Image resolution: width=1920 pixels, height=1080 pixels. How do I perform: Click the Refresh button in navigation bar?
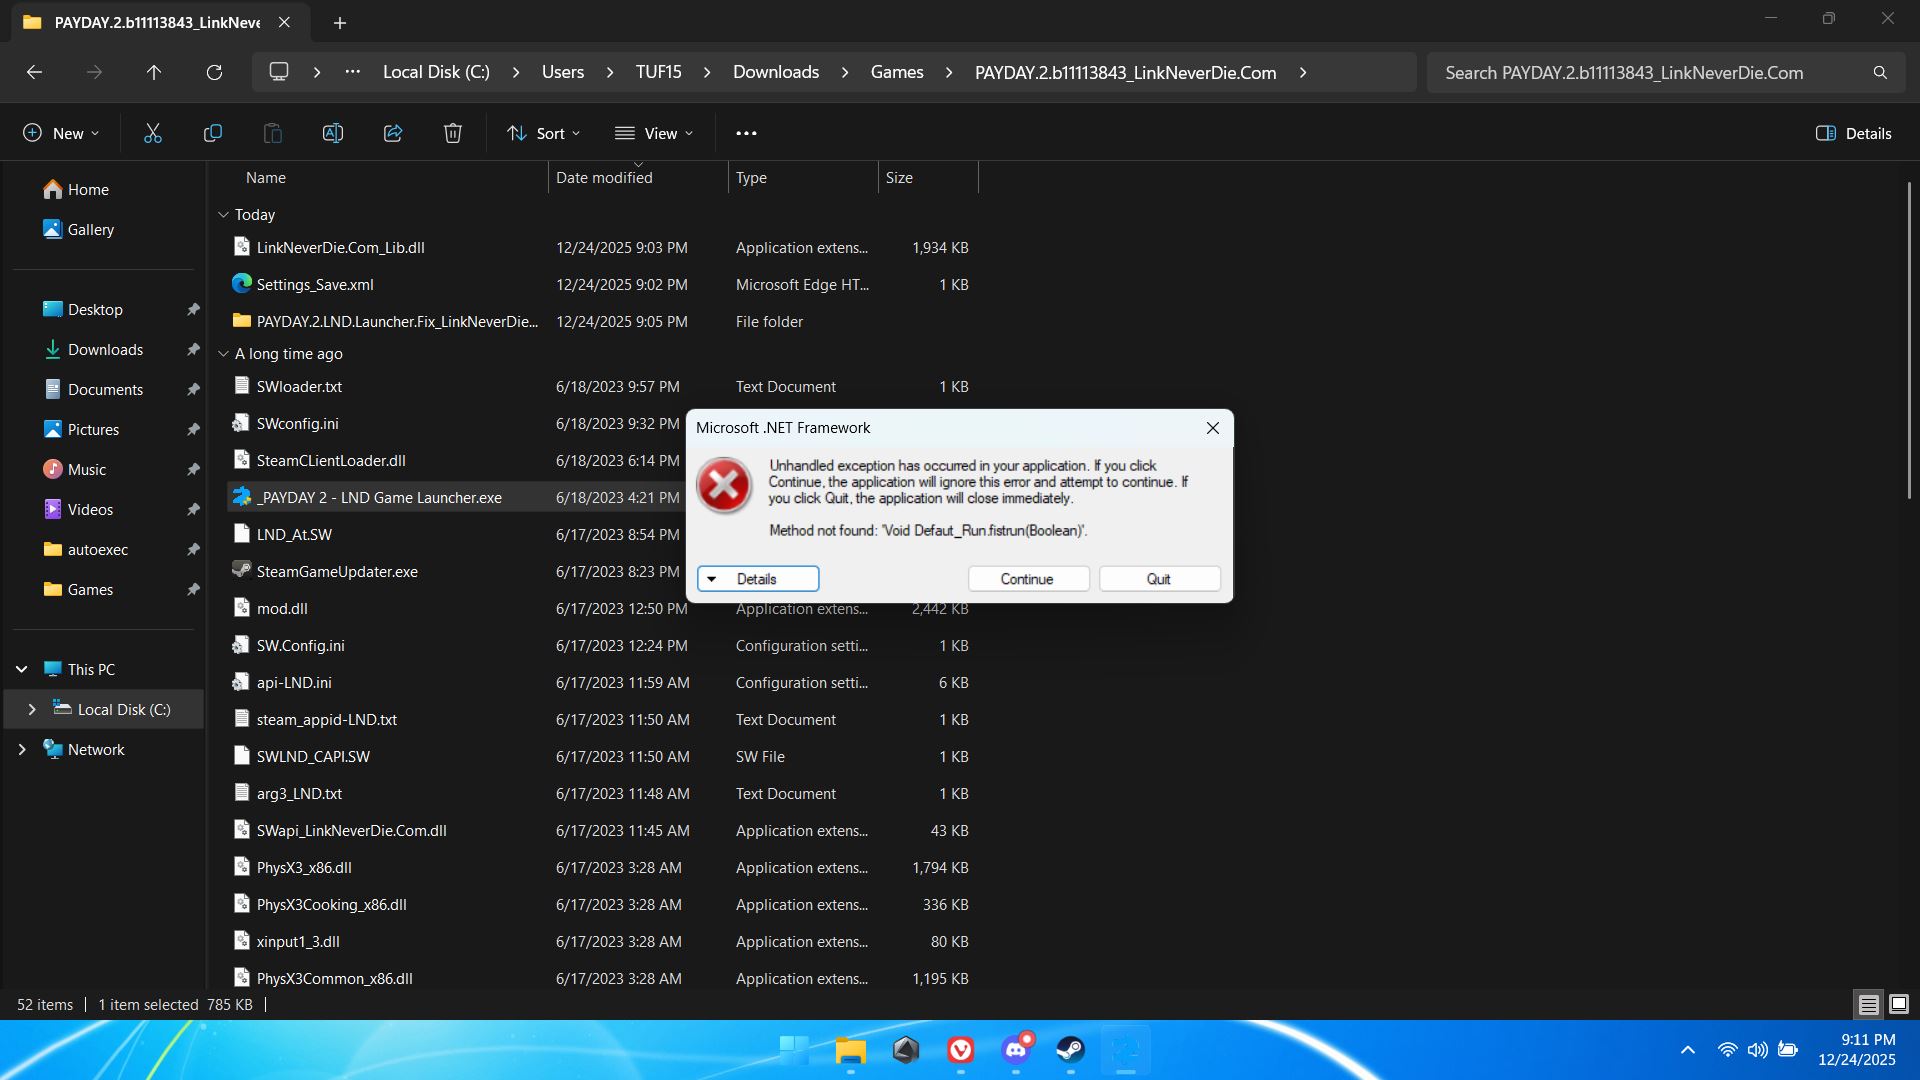click(214, 72)
